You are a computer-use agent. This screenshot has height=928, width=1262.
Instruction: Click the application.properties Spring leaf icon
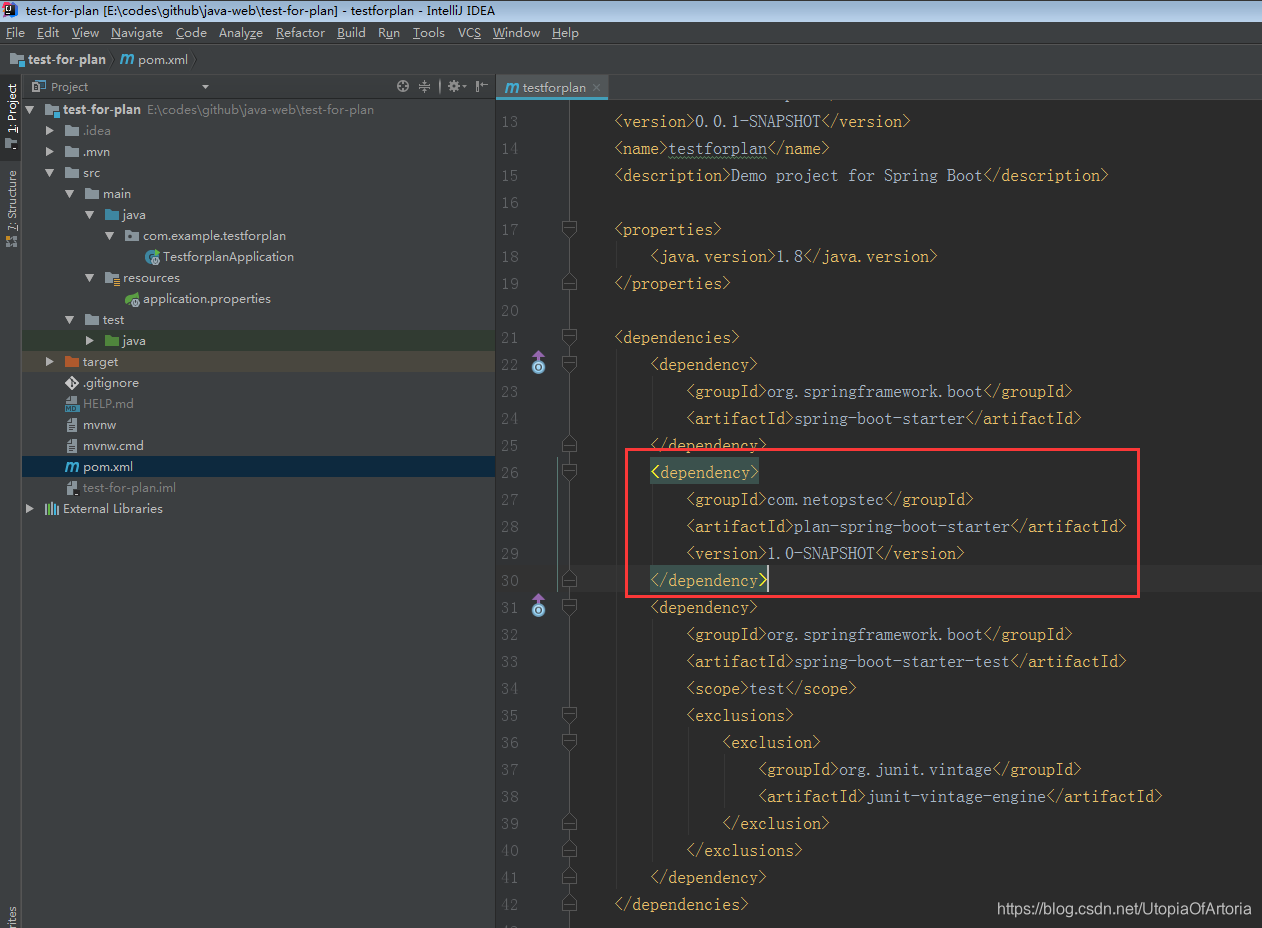[x=132, y=299]
